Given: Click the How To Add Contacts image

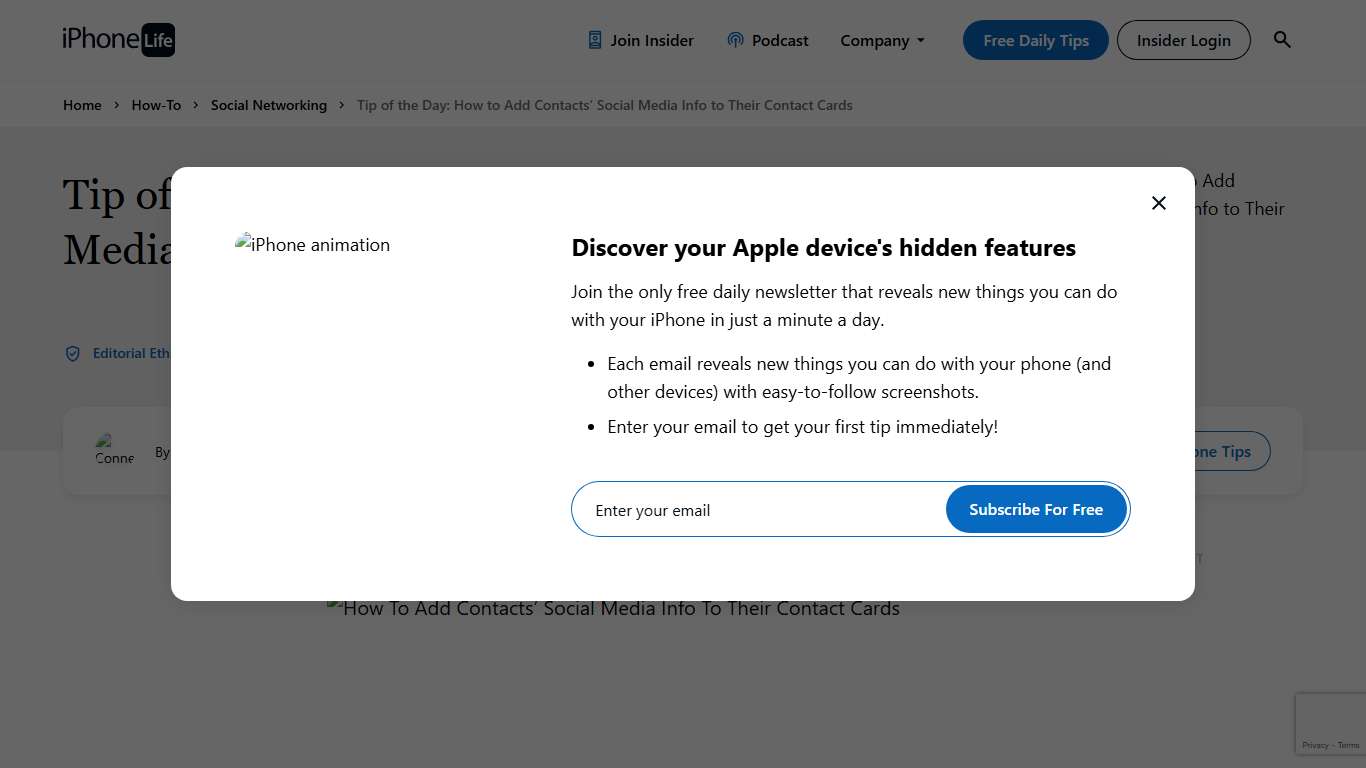Looking at the screenshot, I should (x=613, y=608).
